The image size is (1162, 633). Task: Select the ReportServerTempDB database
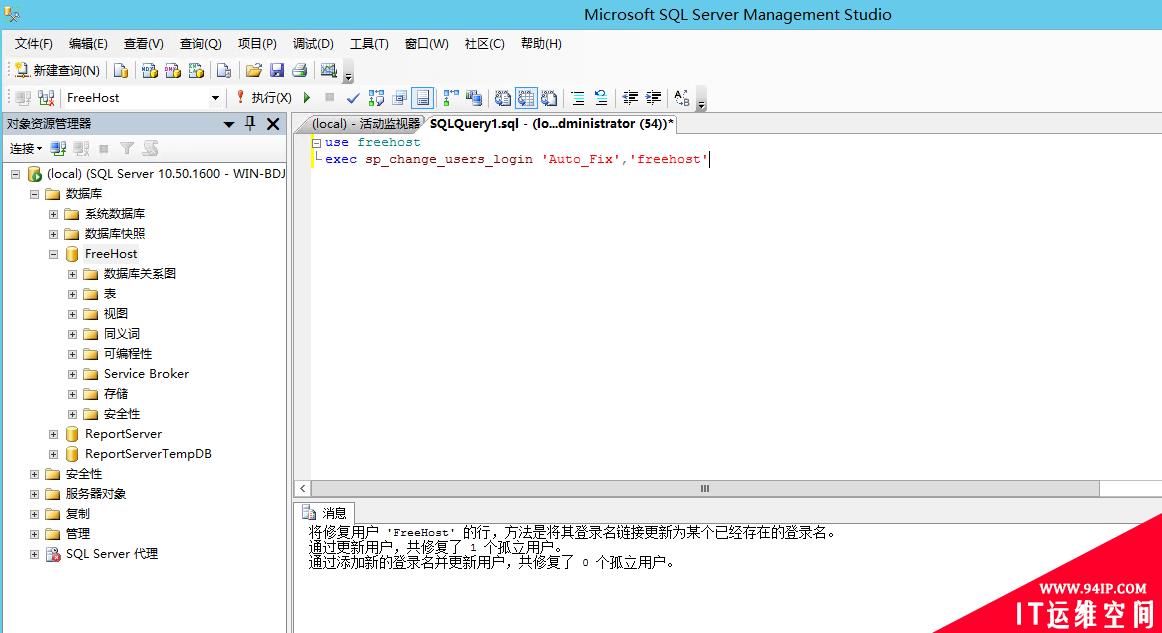[148, 454]
